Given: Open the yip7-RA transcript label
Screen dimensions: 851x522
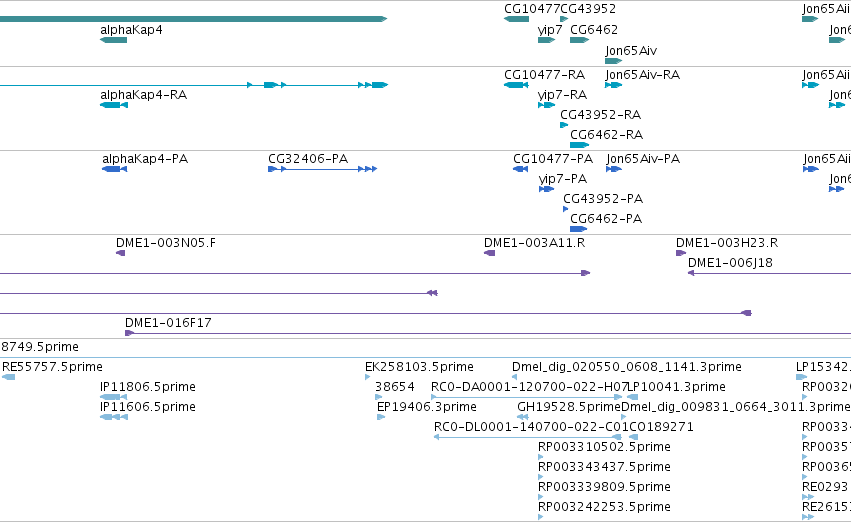Looking at the screenshot, I should click(x=562, y=95).
